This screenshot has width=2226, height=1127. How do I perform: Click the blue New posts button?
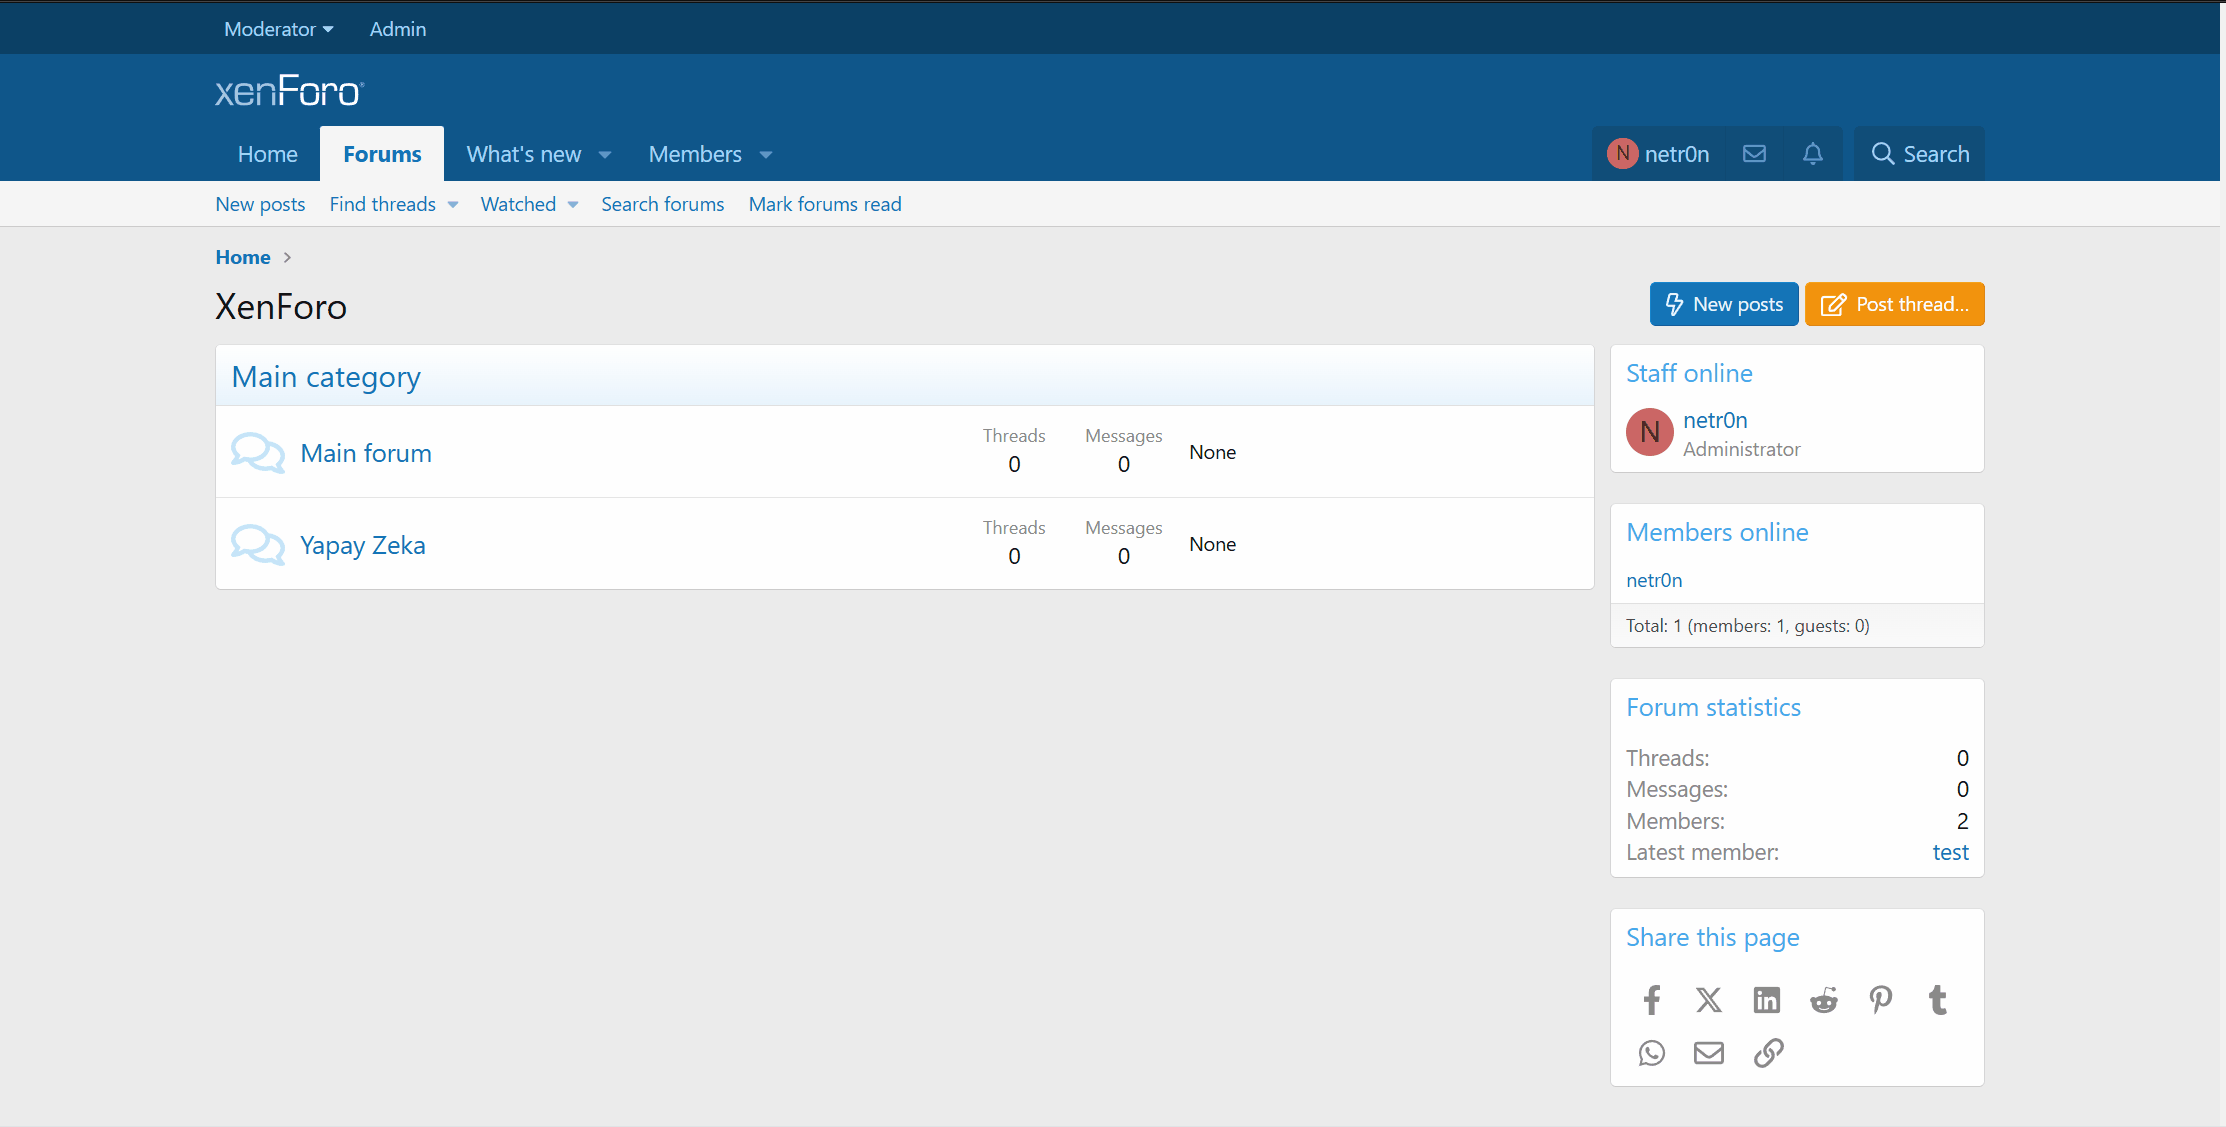click(1724, 304)
